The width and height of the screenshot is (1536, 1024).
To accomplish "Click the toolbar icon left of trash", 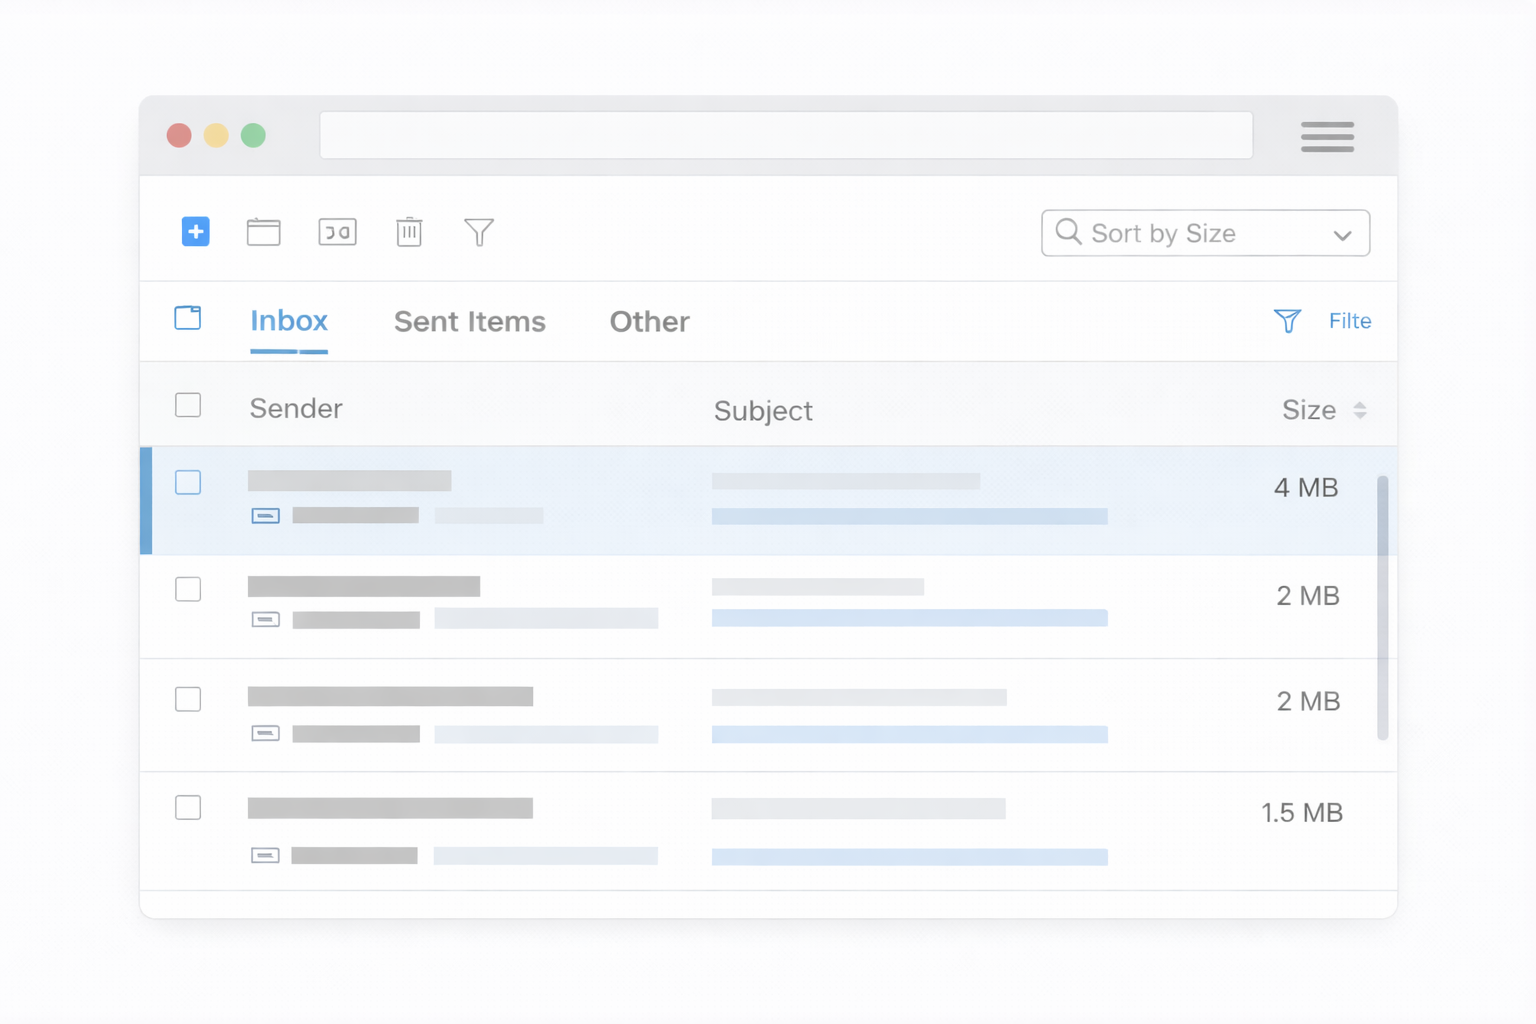I will tap(337, 232).
